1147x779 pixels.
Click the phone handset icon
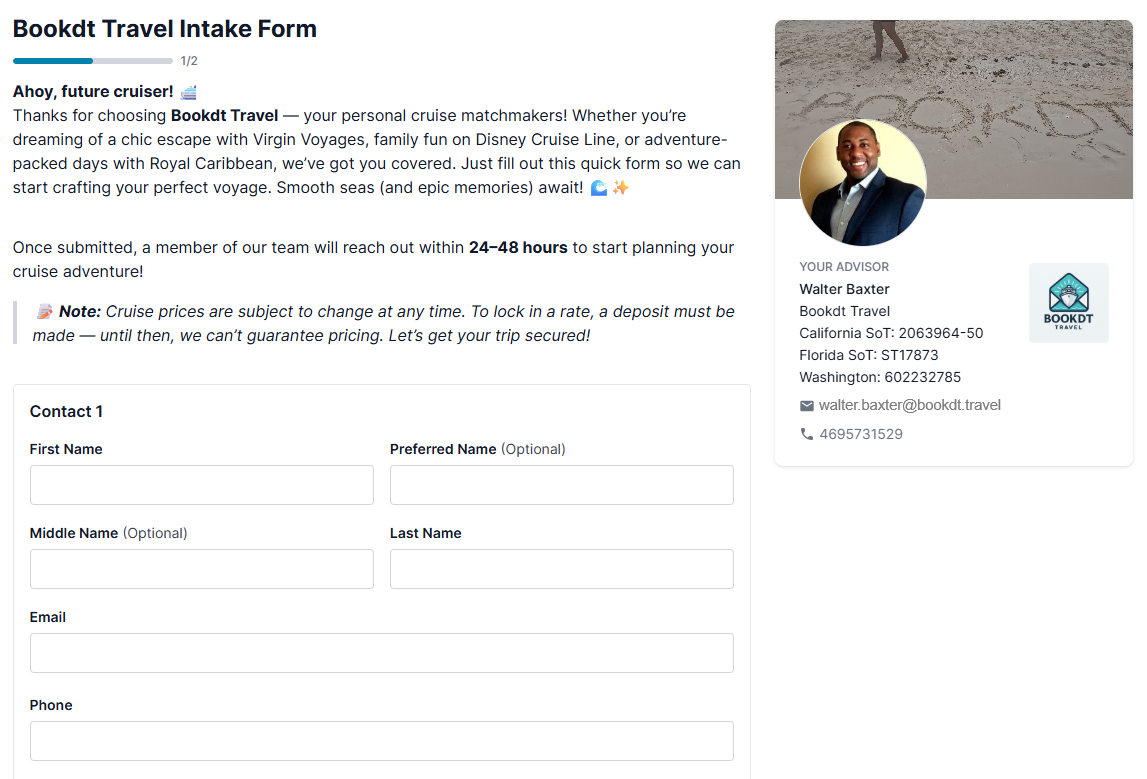(x=806, y=434)
